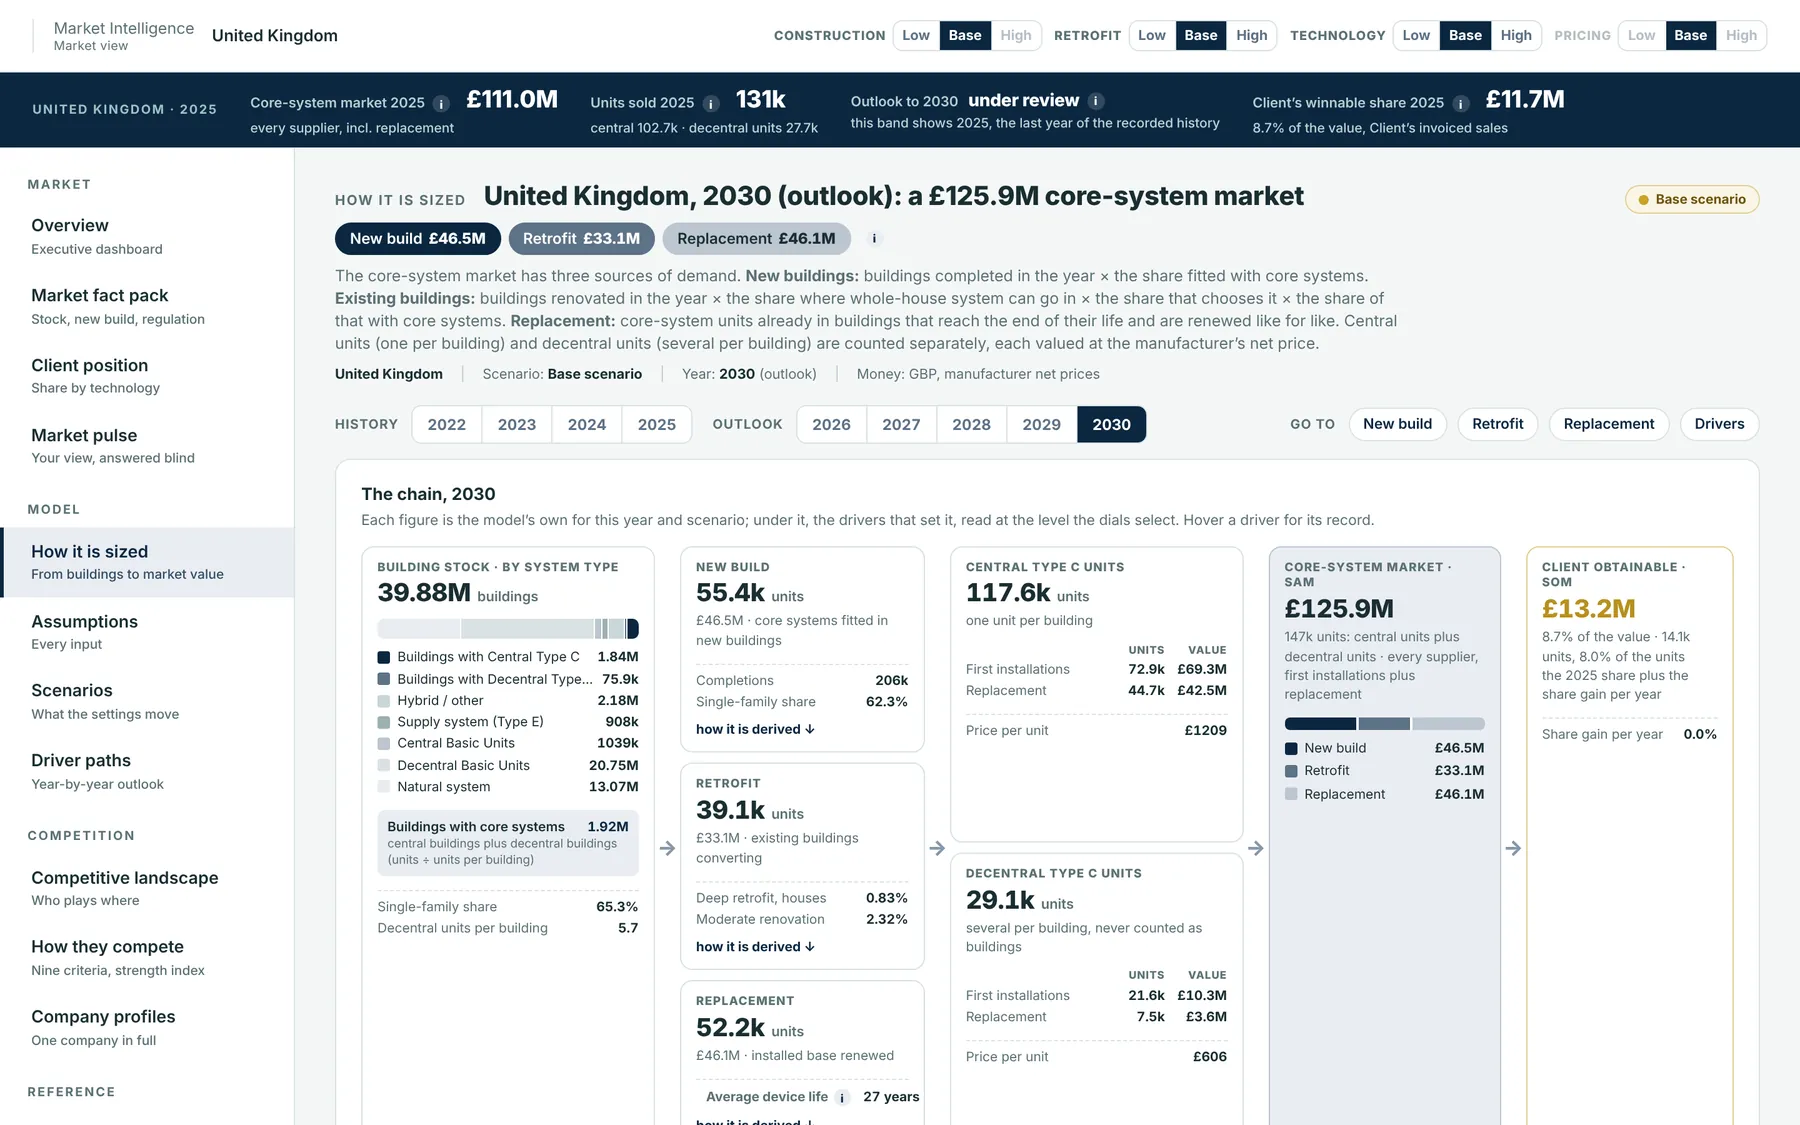
Task: Open Driver paths page
Action: coord(147,771)
